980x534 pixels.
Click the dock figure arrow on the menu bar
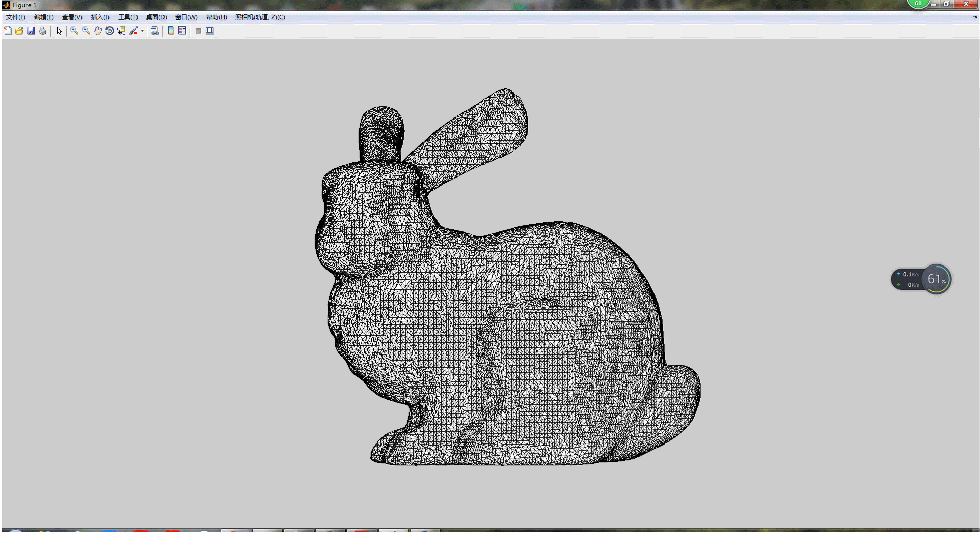[x=974, y=17]
